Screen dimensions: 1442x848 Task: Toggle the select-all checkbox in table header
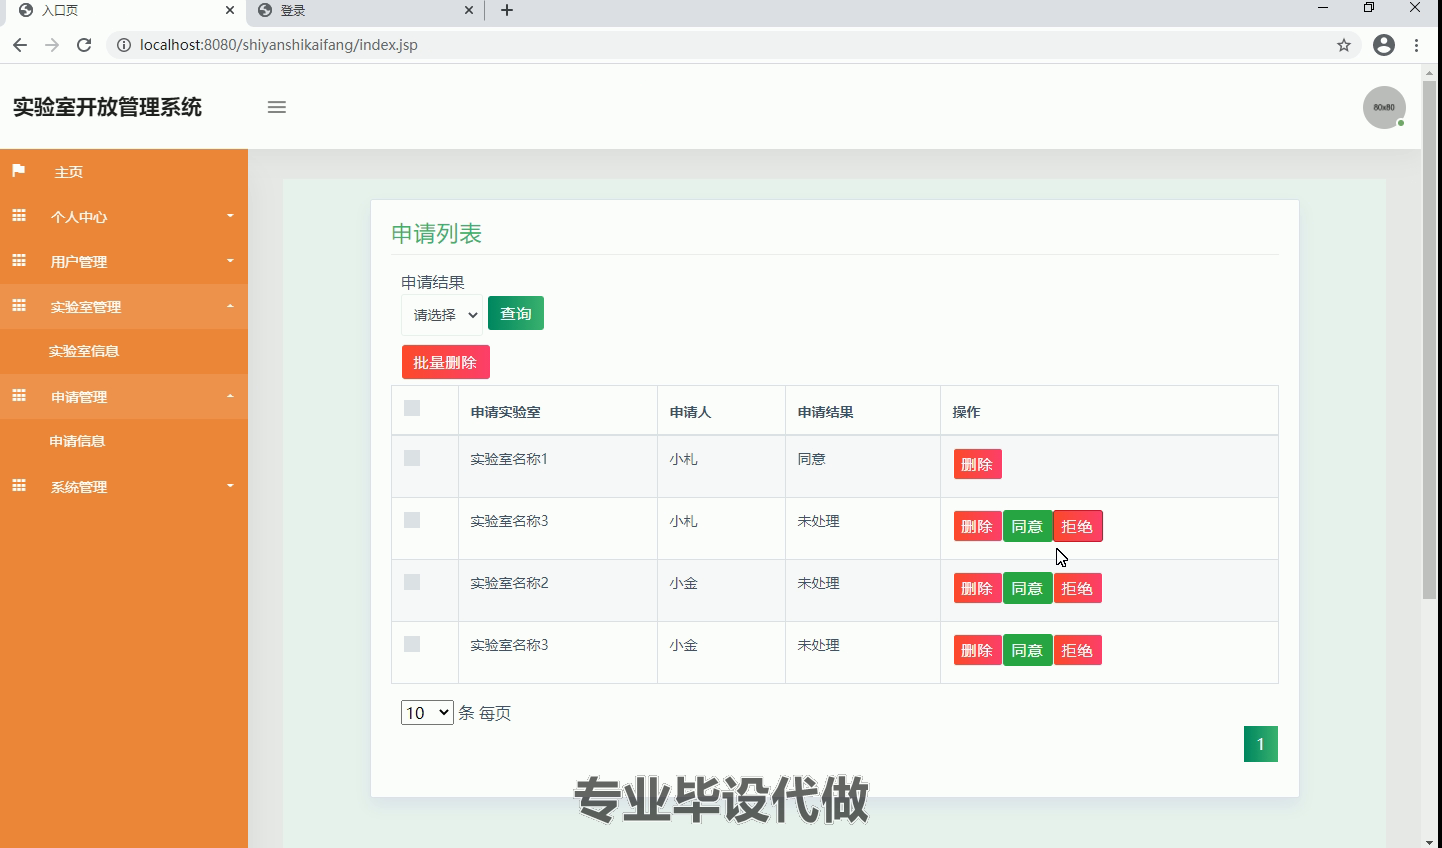click(412, 408)
